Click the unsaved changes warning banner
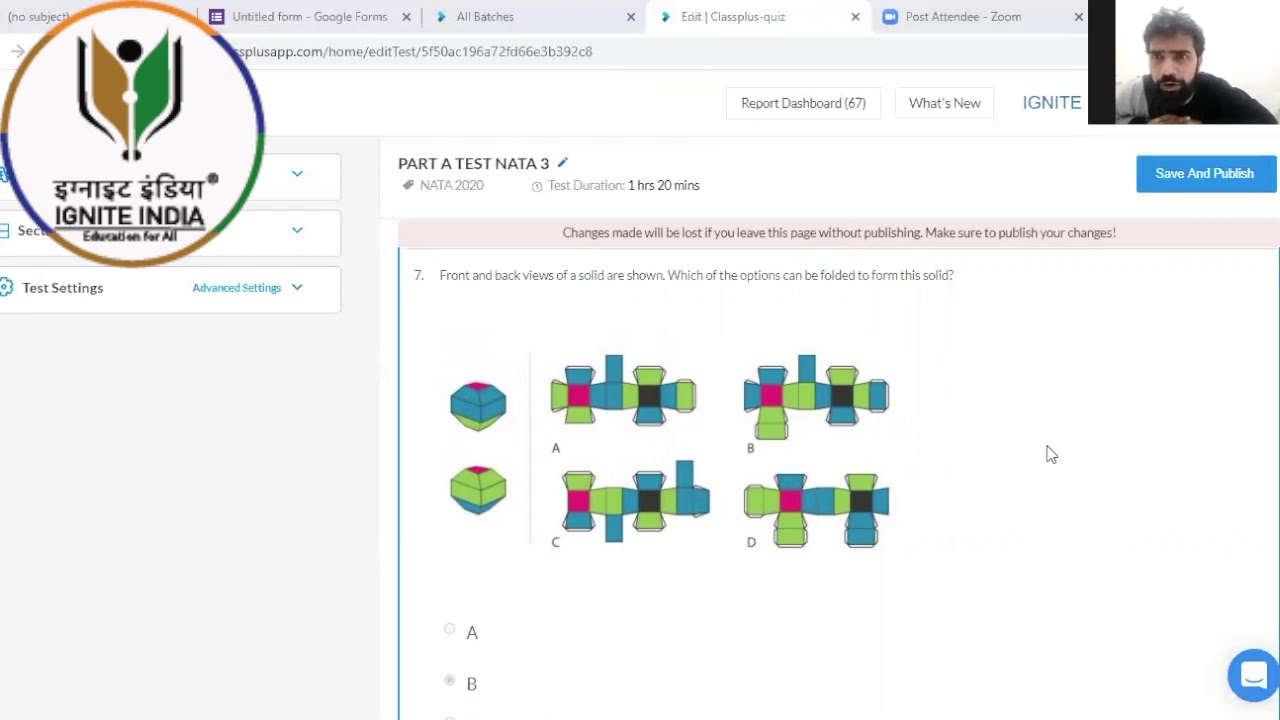1280x720 pixels. coord(839,233)
